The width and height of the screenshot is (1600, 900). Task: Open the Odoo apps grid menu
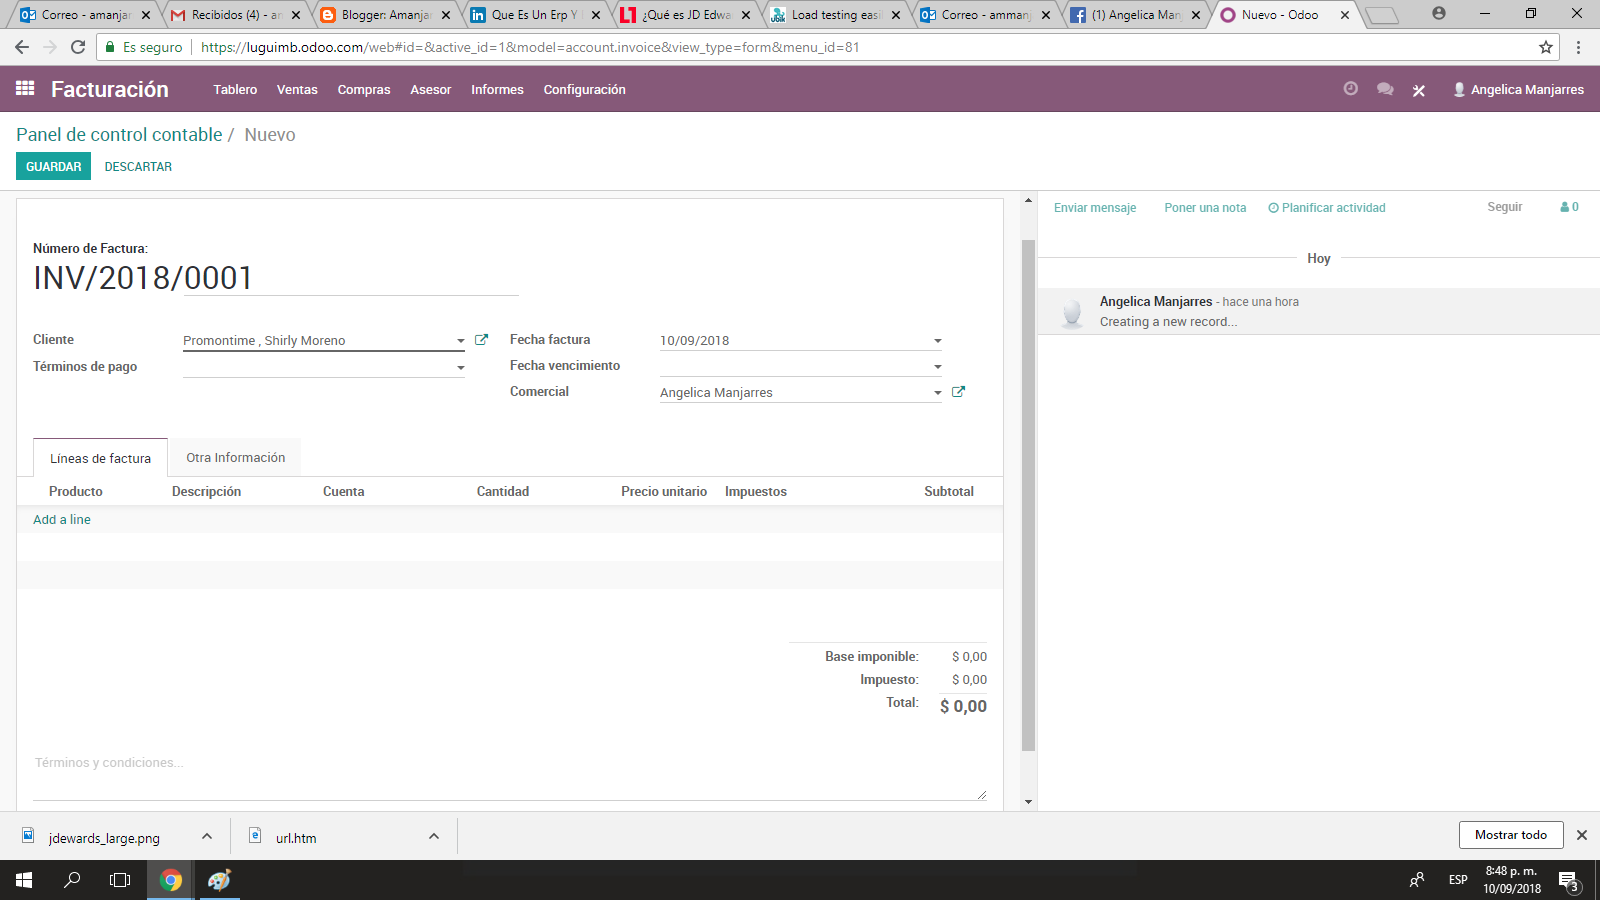point(25,89)
